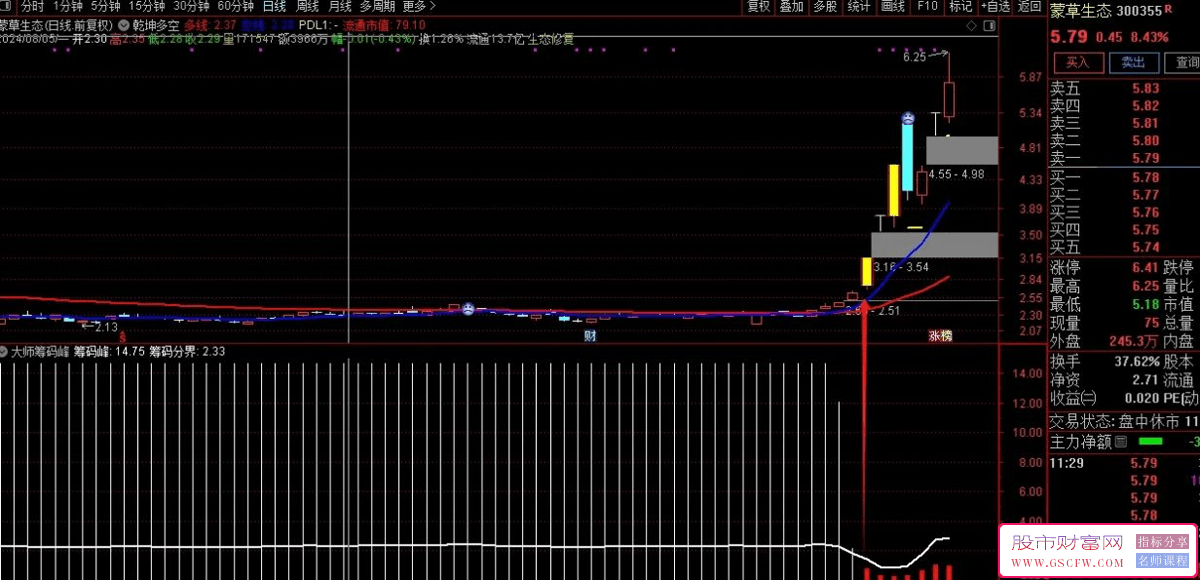Viewport: 1200px width, 580px height.
Task: Click the face icon on the flat trend line
Action: pos(467,309)
